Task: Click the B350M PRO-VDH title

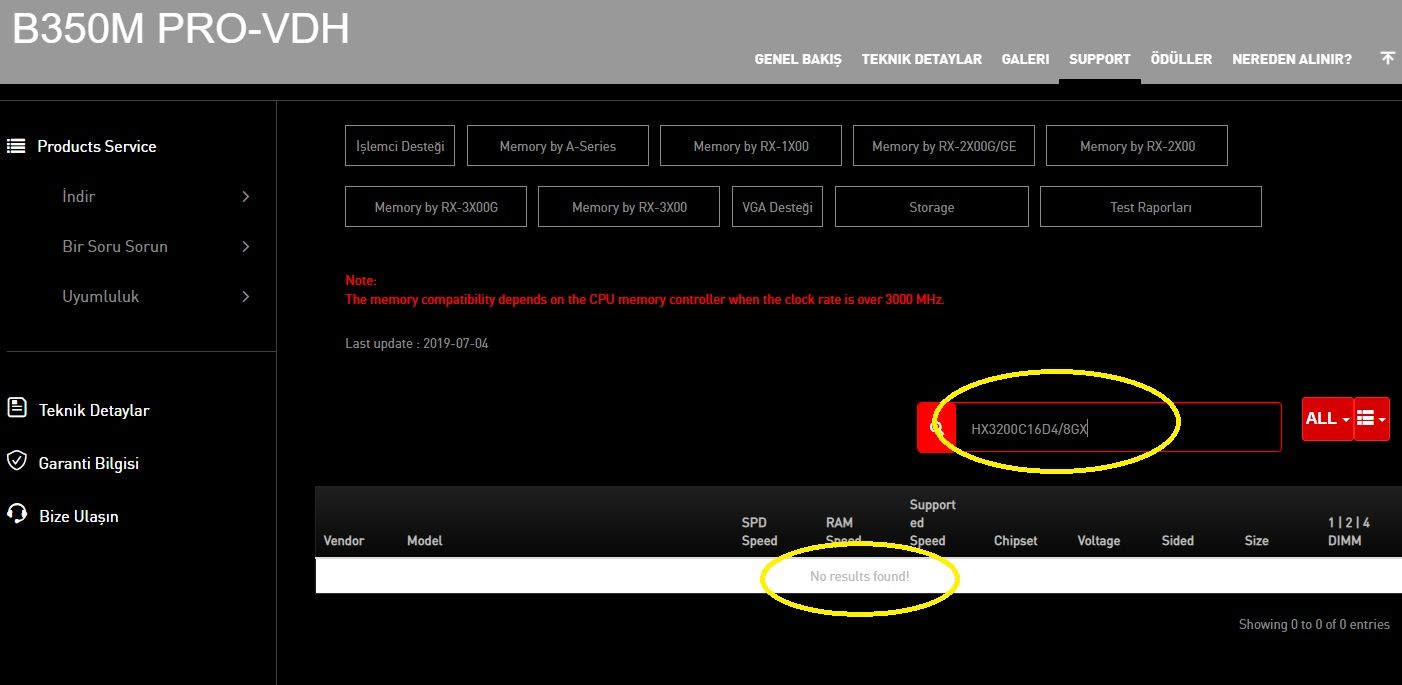Action: tap(181, 30)
